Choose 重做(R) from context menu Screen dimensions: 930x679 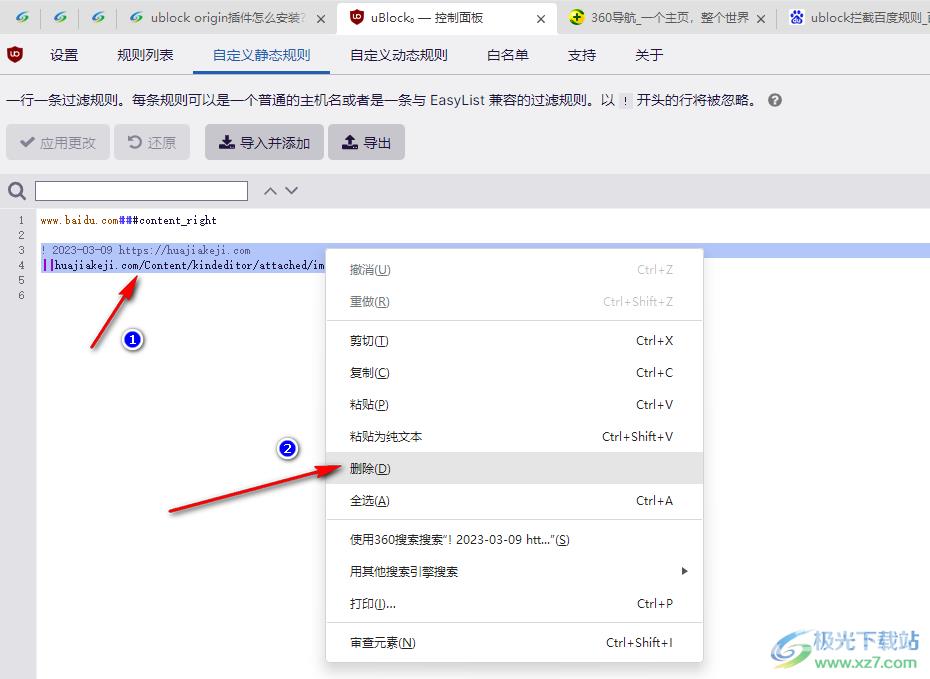pyautogui.click(x=514, y=302)
